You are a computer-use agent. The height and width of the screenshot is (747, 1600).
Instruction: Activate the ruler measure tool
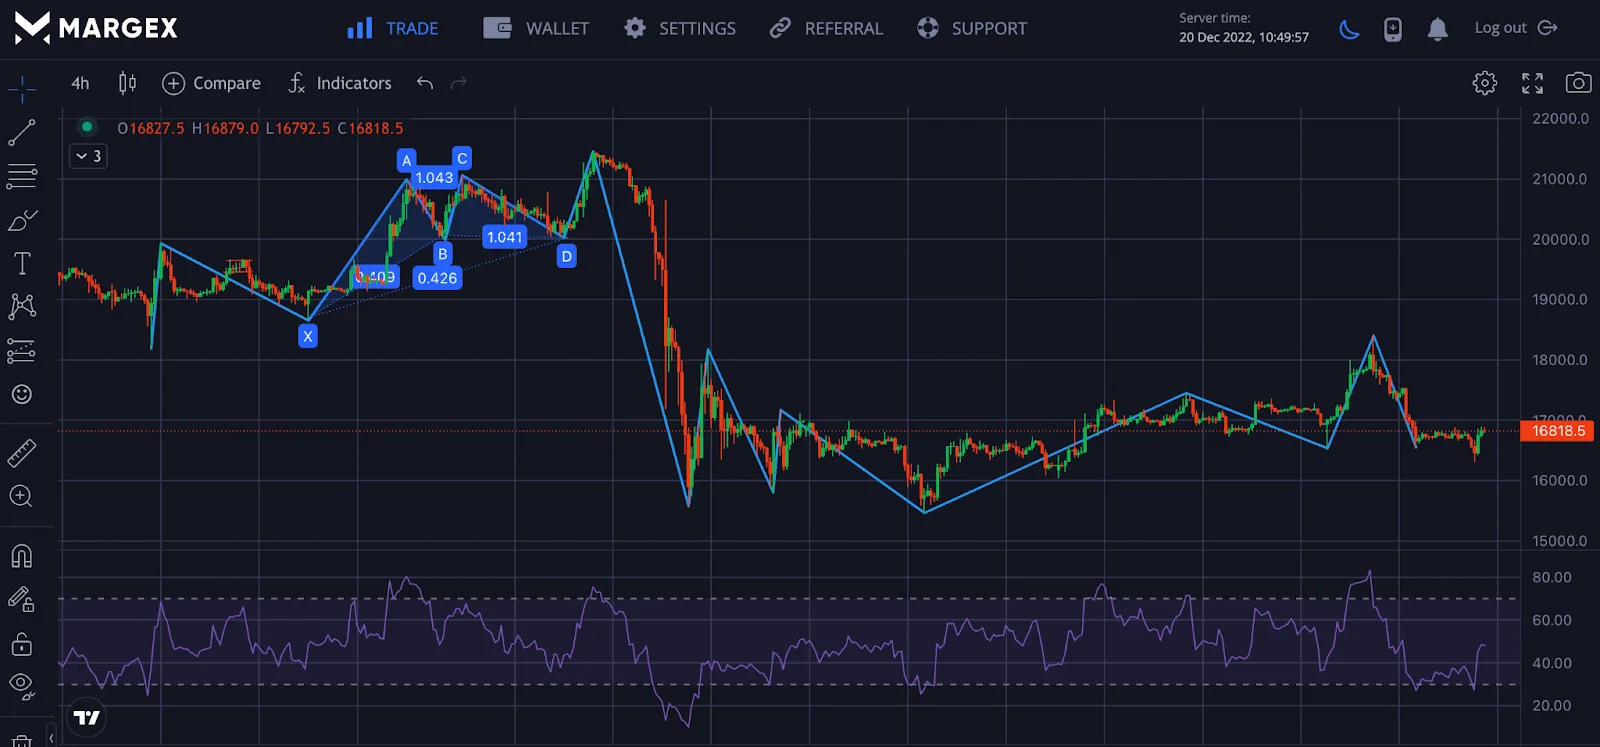22,453
